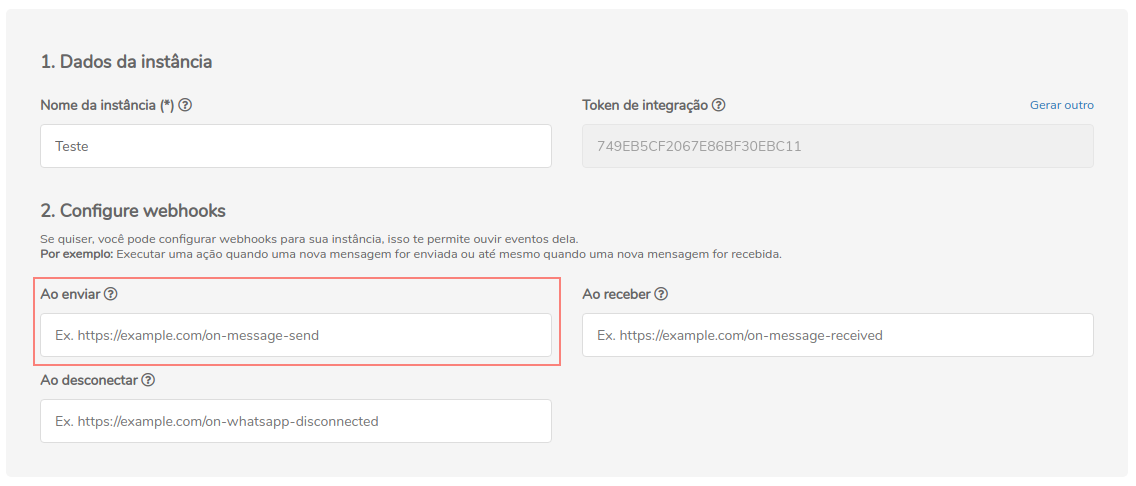Viewport: 1136px width, 486px height.
Task: Click the "Ao desconectar" field label
Action: (x=89, y=380)
